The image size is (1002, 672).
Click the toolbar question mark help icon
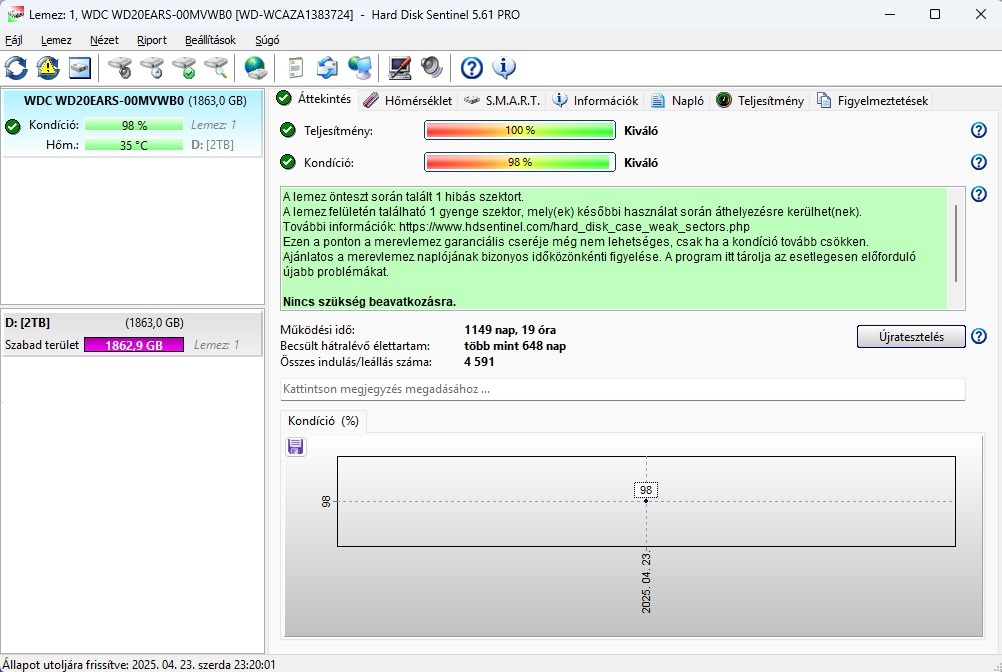[x=472, y=68]
